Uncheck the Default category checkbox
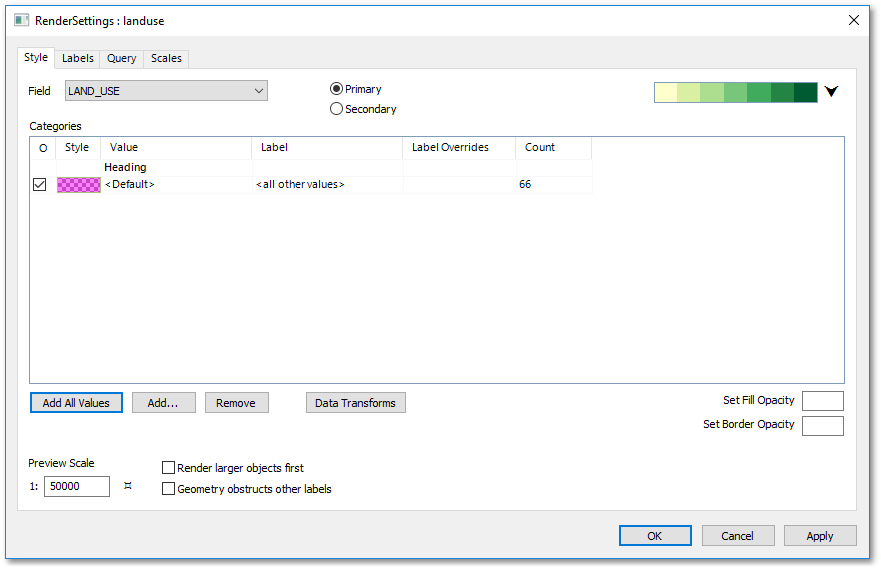The height and width of the screenshot is (570, 881). coord(39,184)
